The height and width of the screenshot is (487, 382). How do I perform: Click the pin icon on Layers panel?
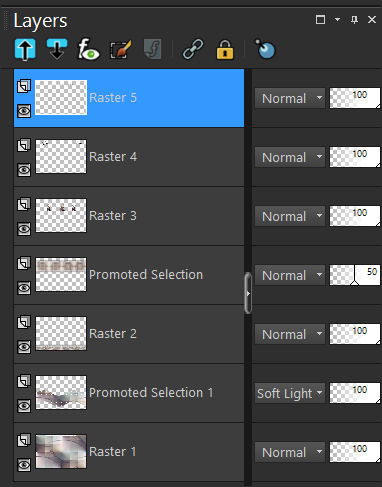[x=354, y=20]
